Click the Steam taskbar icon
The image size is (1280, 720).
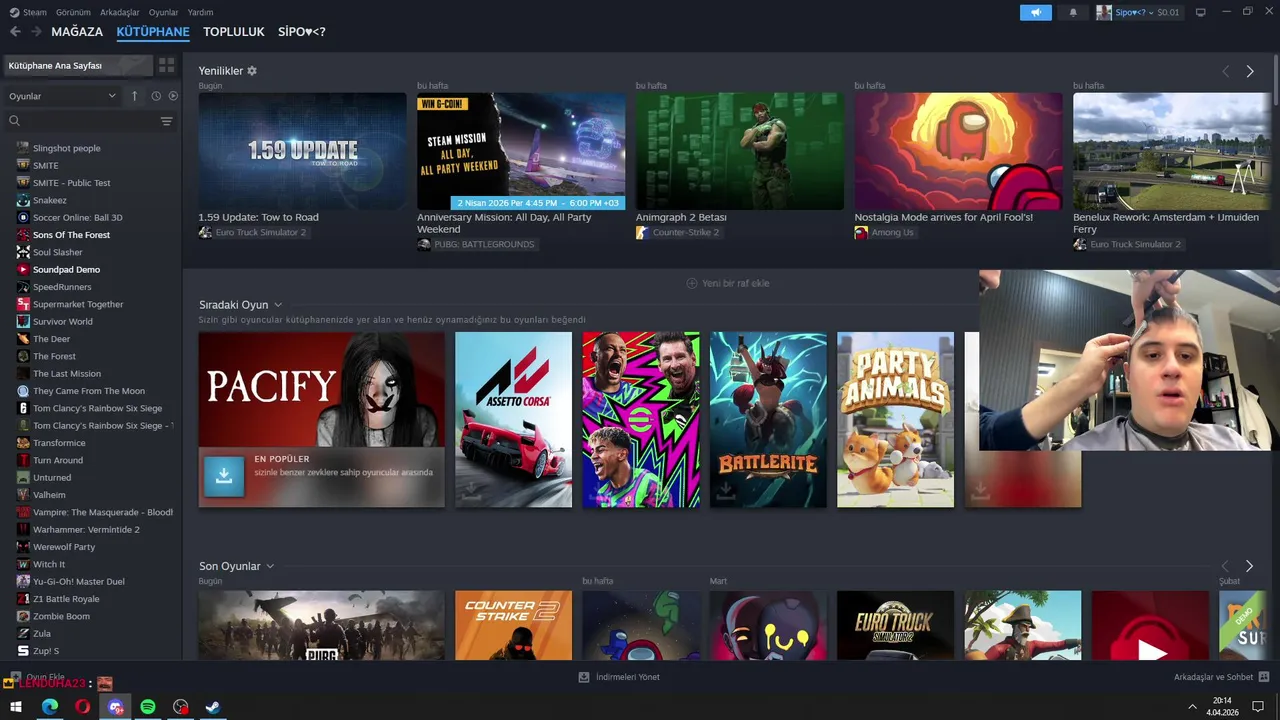[x=213, y=707]
